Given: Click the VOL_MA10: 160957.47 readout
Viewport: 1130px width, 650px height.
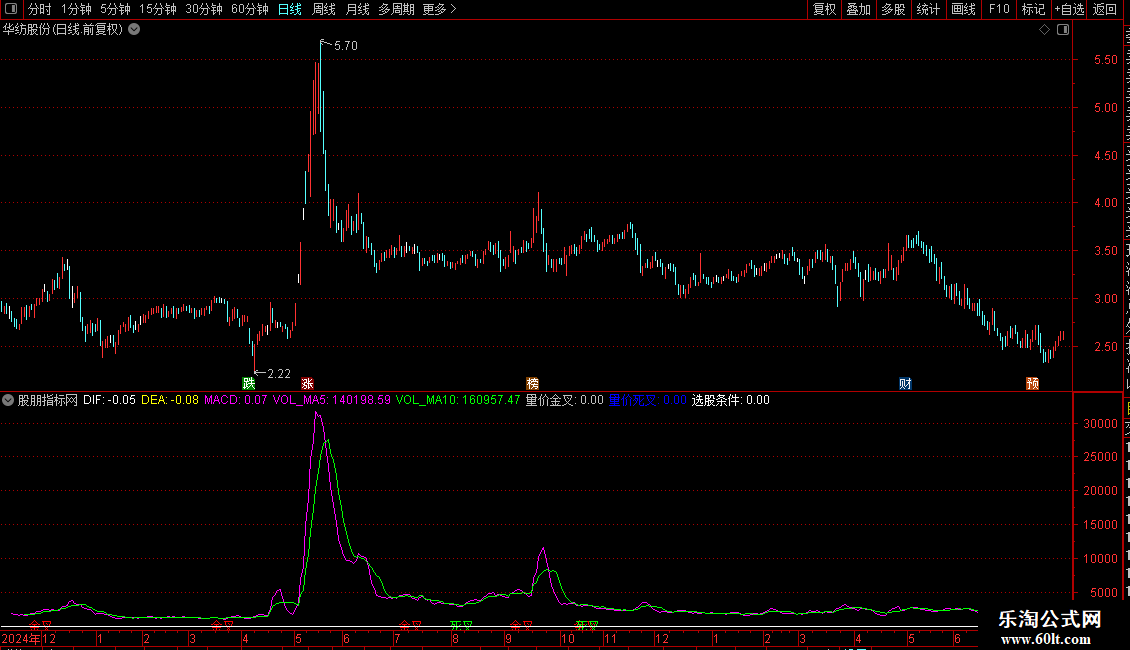Looking at the screenshot, I should point(458,400).
